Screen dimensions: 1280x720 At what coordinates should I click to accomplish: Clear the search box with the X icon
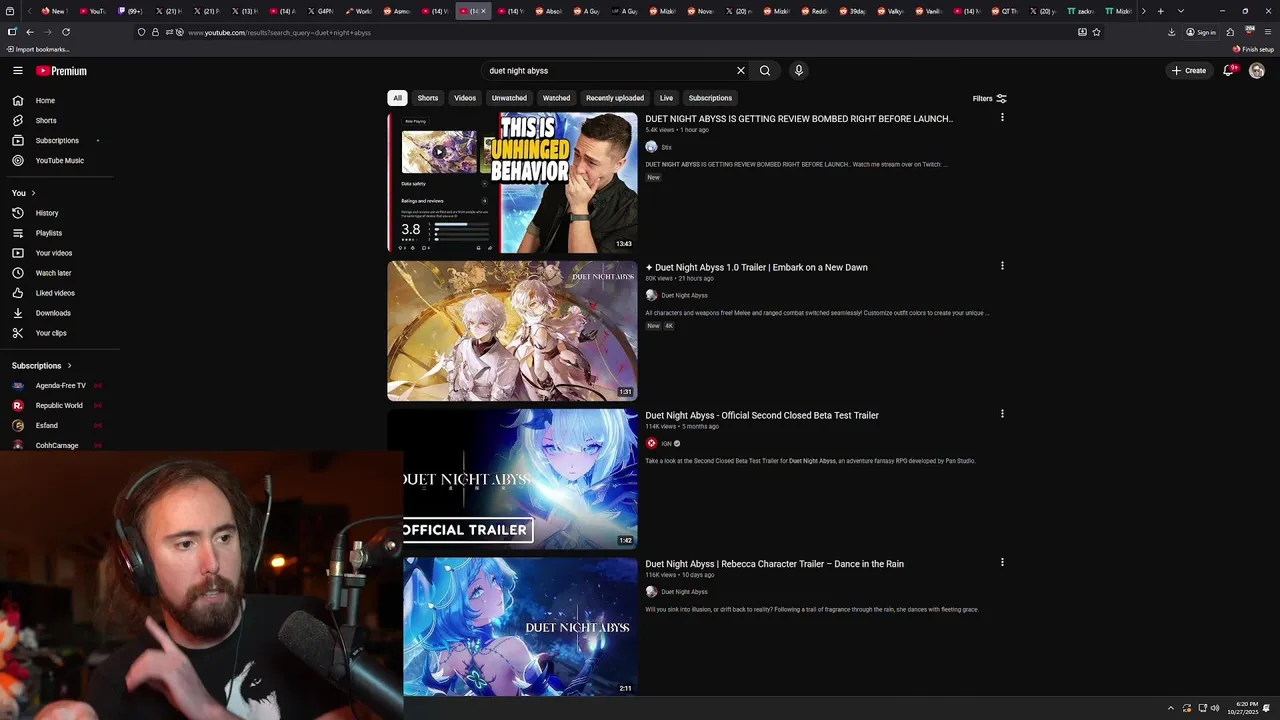741,71
